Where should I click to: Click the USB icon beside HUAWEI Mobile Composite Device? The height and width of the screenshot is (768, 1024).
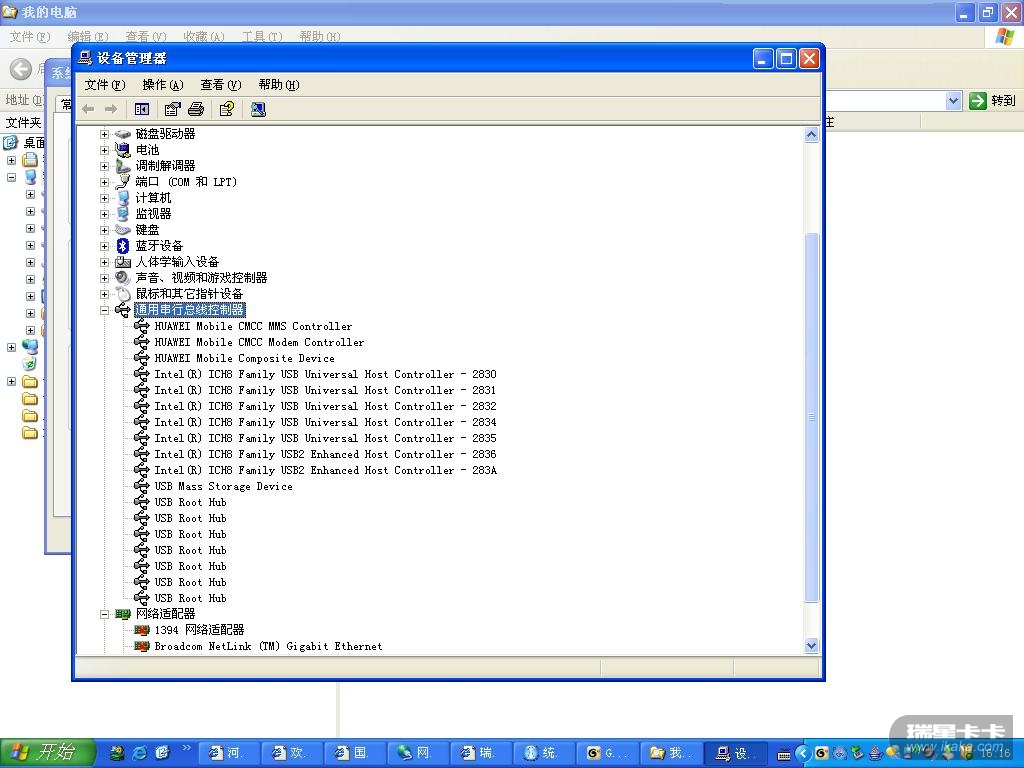click(142, 358)
